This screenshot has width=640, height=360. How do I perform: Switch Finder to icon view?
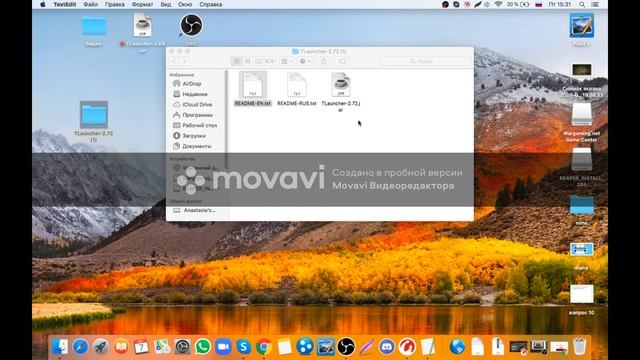237,61
